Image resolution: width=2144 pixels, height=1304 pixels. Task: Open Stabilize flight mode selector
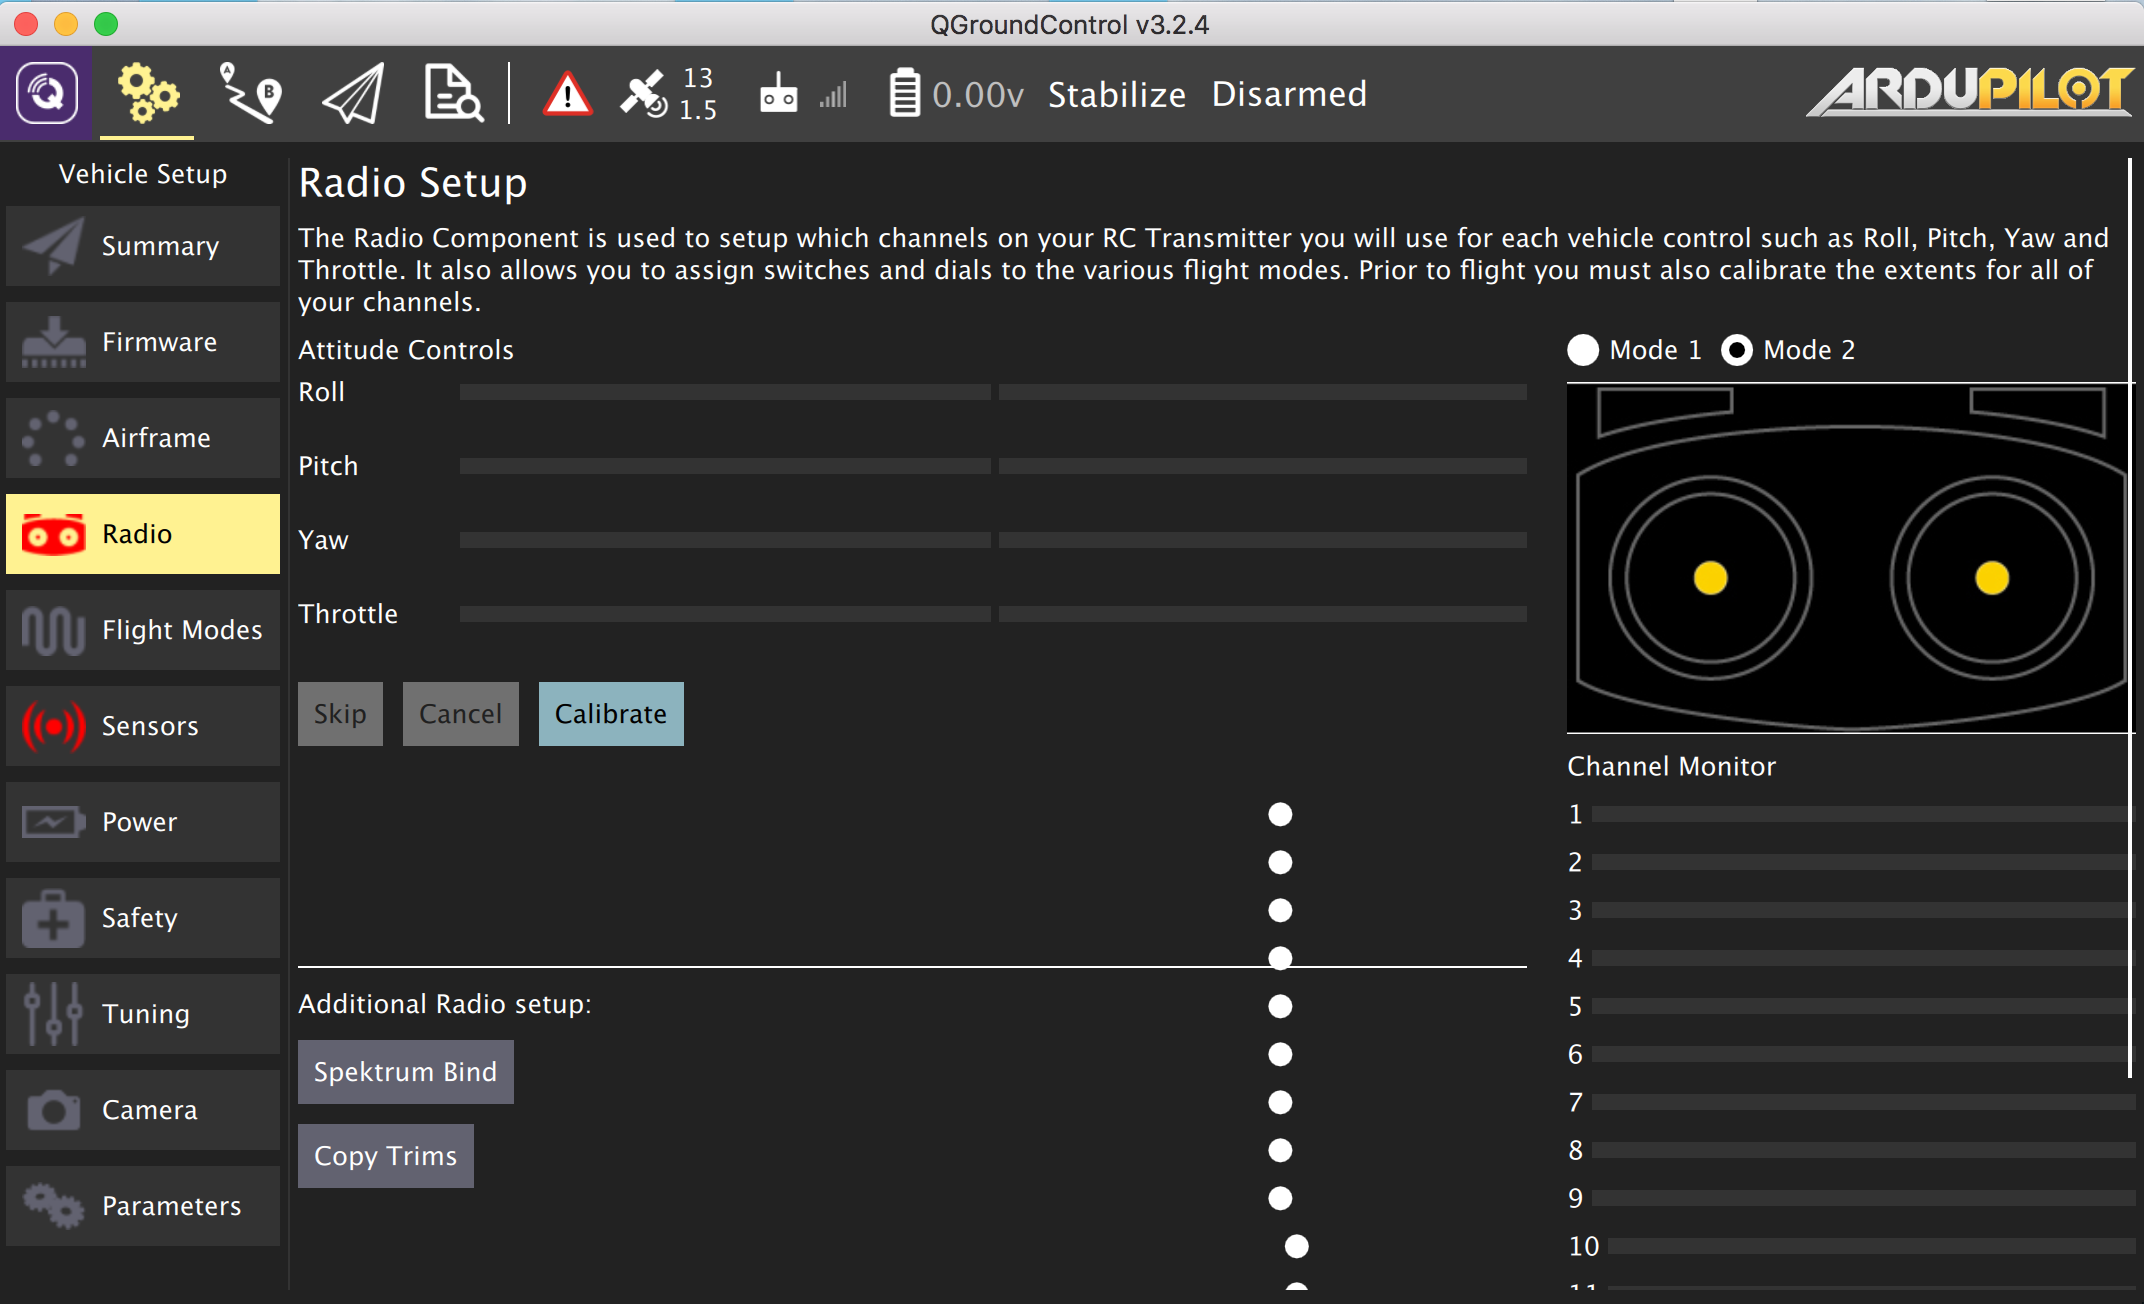coord(1116,94)
